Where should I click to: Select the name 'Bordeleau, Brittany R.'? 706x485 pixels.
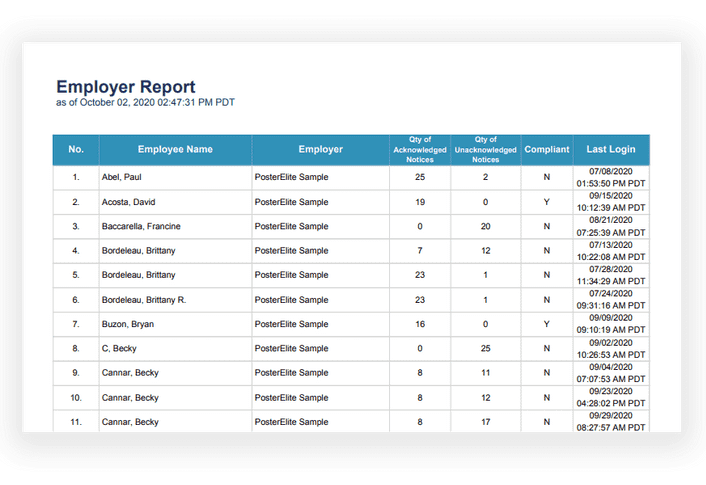tap(144, 300)
